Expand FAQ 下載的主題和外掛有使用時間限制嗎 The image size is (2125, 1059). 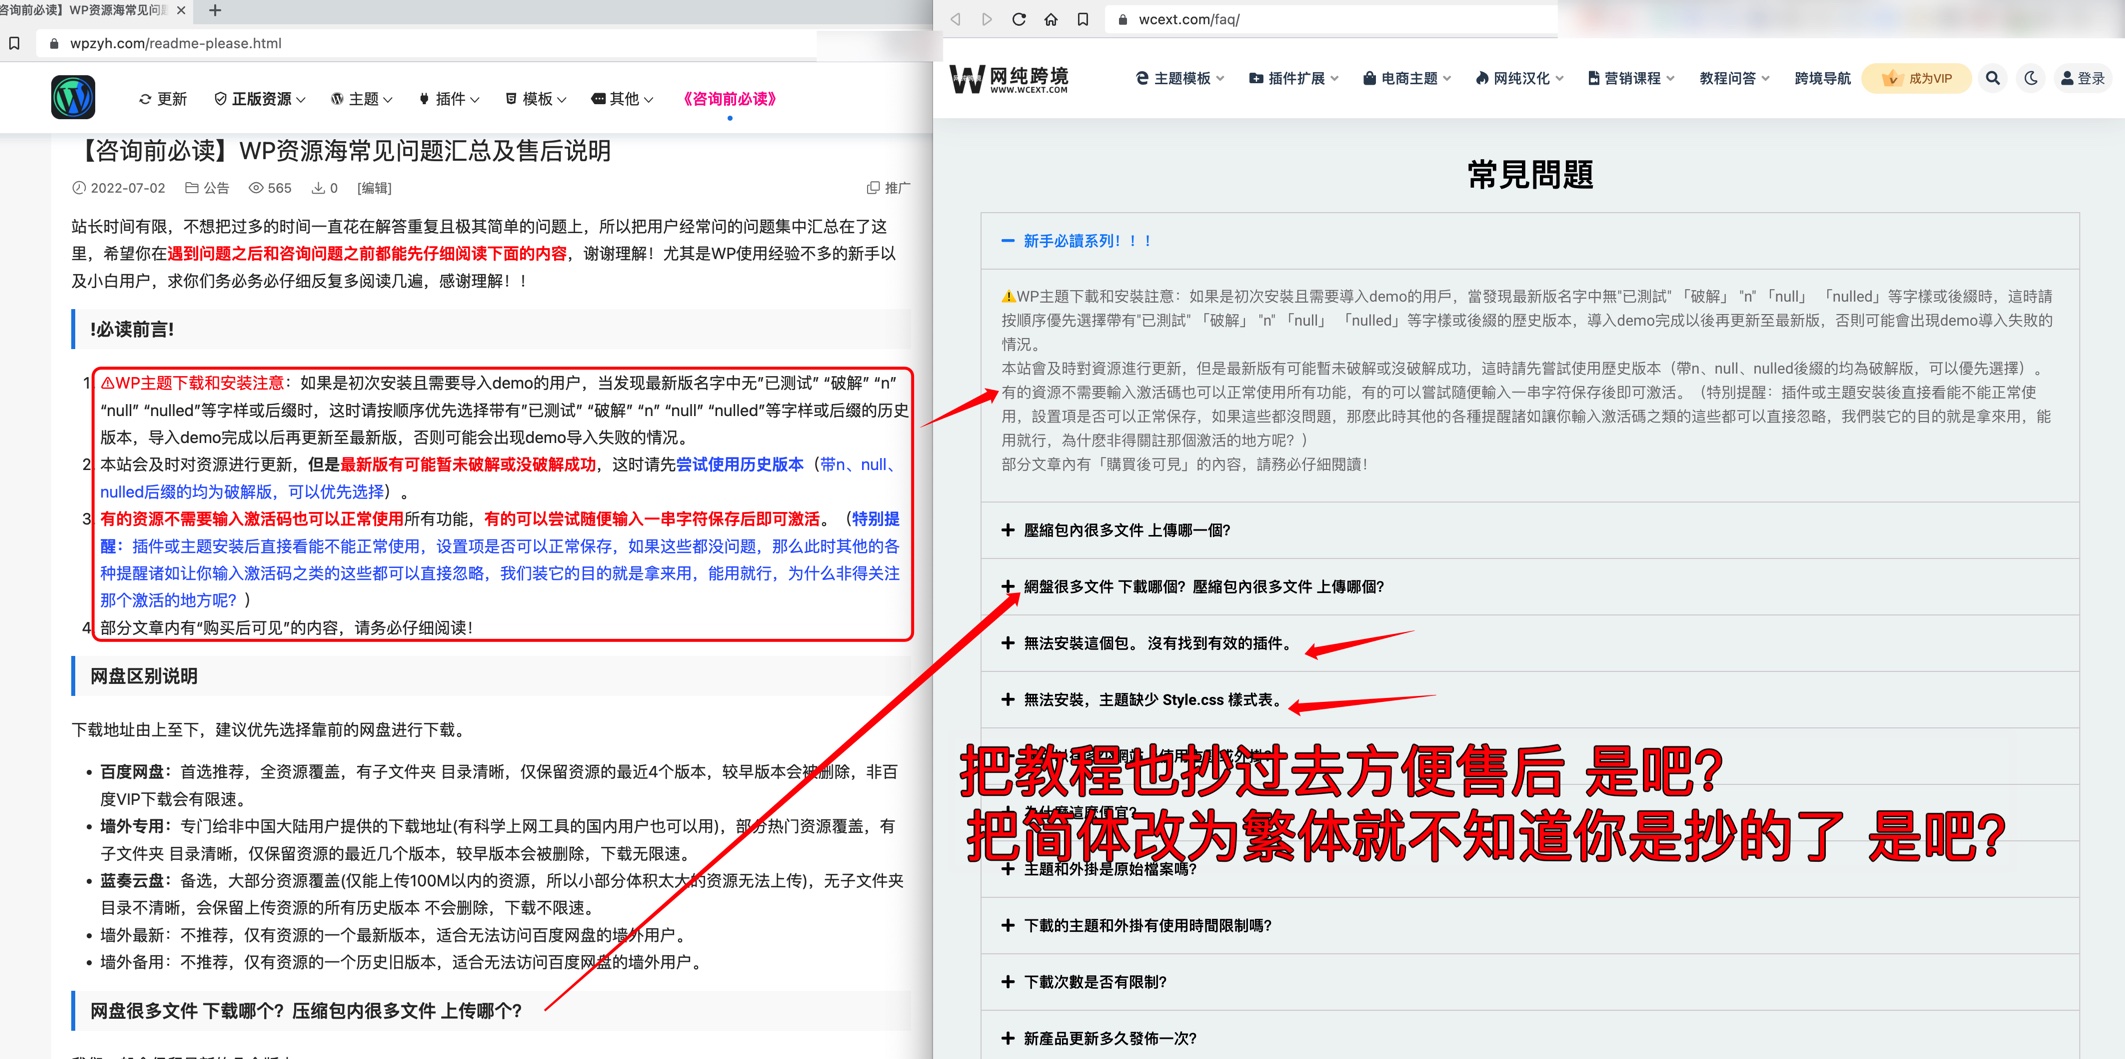click(1530, 926)
